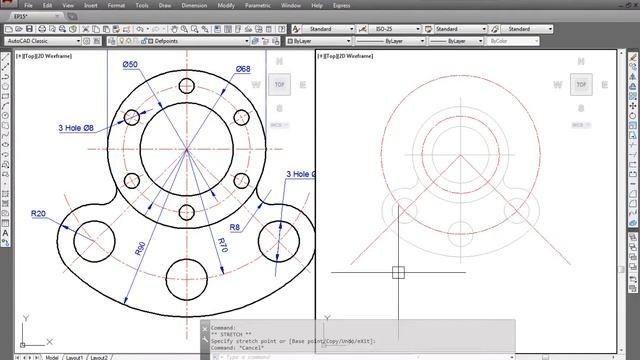Click the Zoom Realtime magnifier icon
640x360 pixels.
(184, 29)
